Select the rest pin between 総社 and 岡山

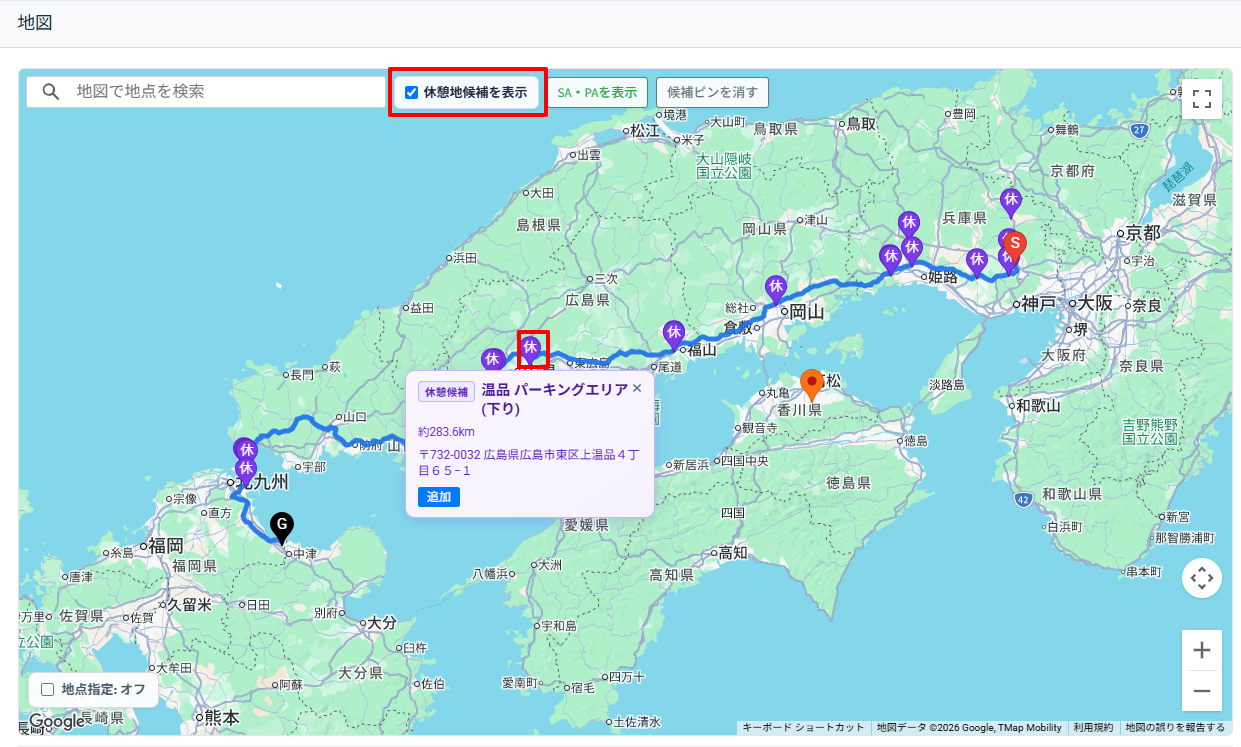[775, 289]
